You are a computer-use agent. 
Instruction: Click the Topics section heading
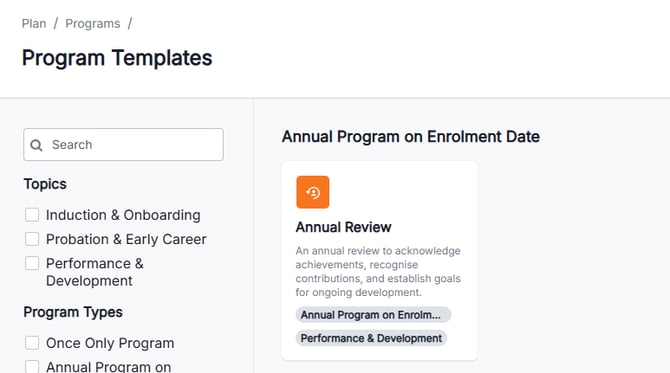click(45, 184)
